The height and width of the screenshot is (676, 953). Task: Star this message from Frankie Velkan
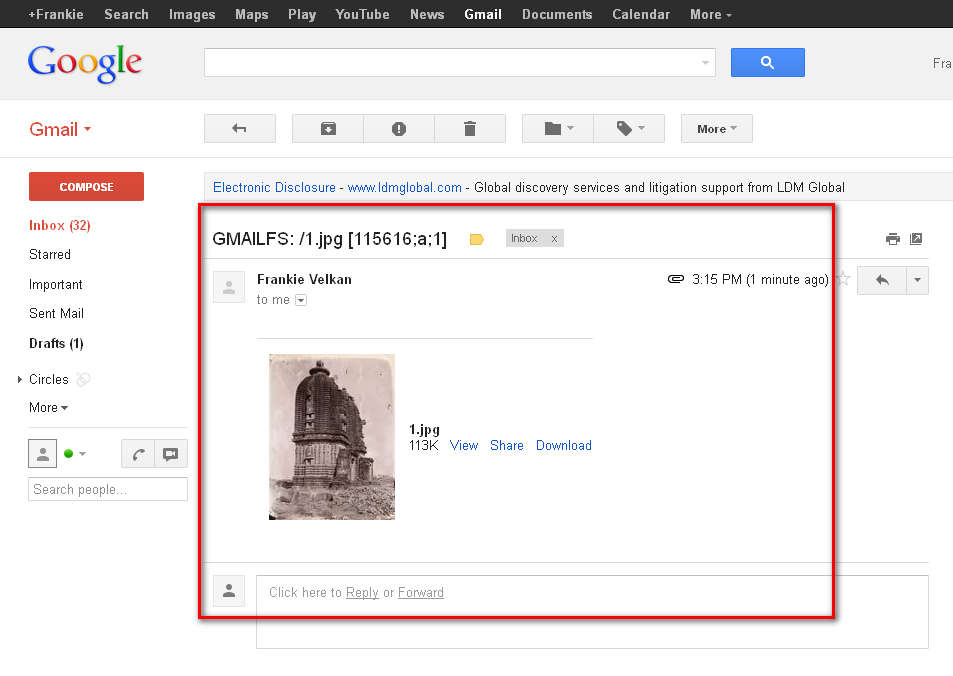[x=843, y=279]
